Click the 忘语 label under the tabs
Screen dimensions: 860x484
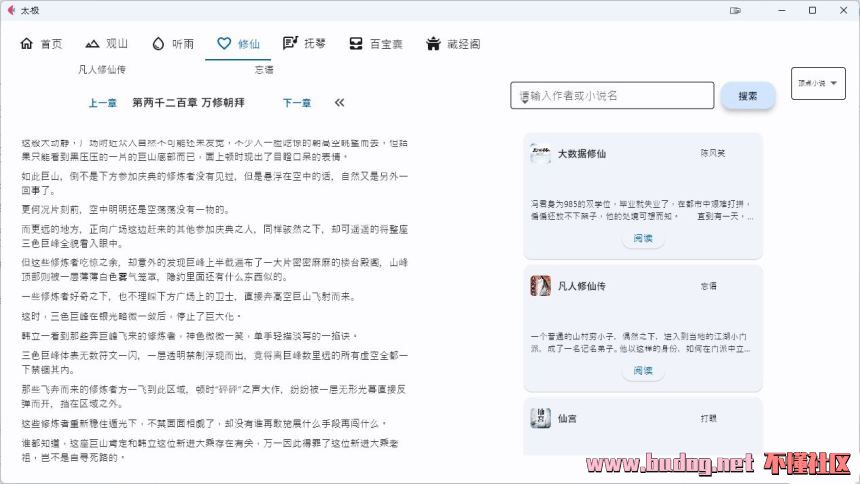tap(264, 70)
